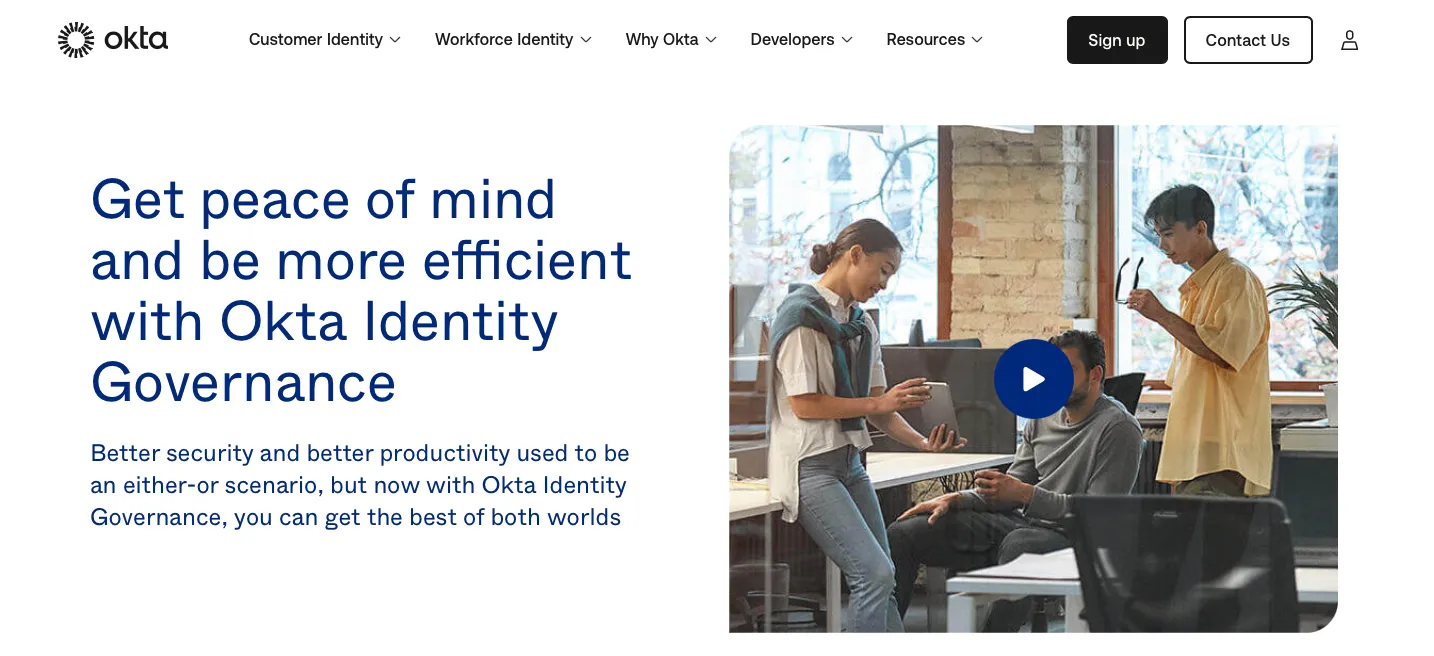Screen dimensions: 1434x656
Task: Expand the chevron beside Developers
Action: click(x=847, y=40)
